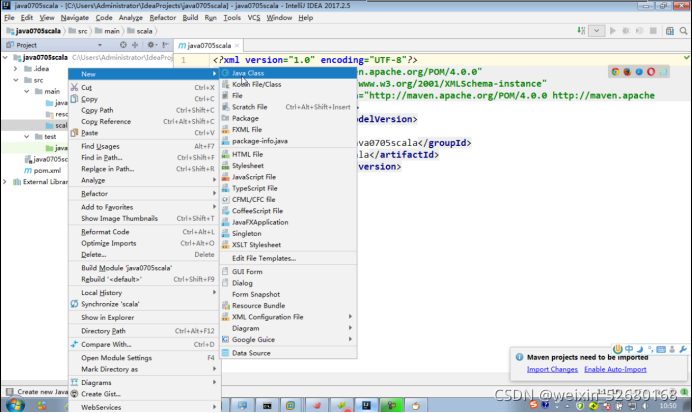This screenshot has width=692, height=413.
Task: Expand Diagram submenu in New menu
Action: 288,328
